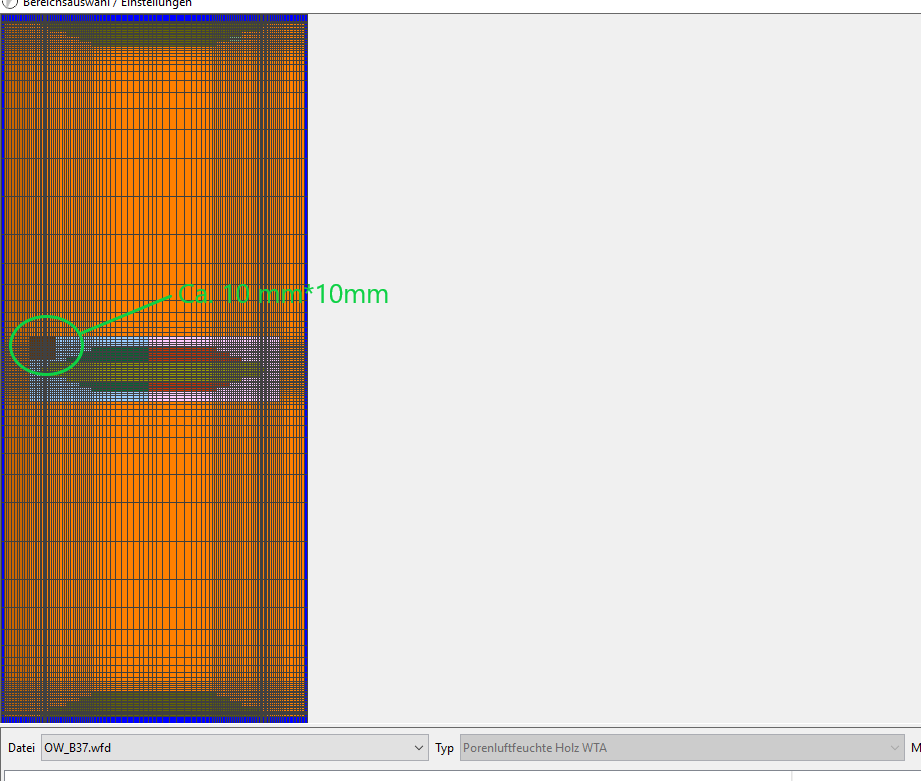The image size is (921, 781).
Task: Click the dark green layer segment in grid
Action: point(115,353)
